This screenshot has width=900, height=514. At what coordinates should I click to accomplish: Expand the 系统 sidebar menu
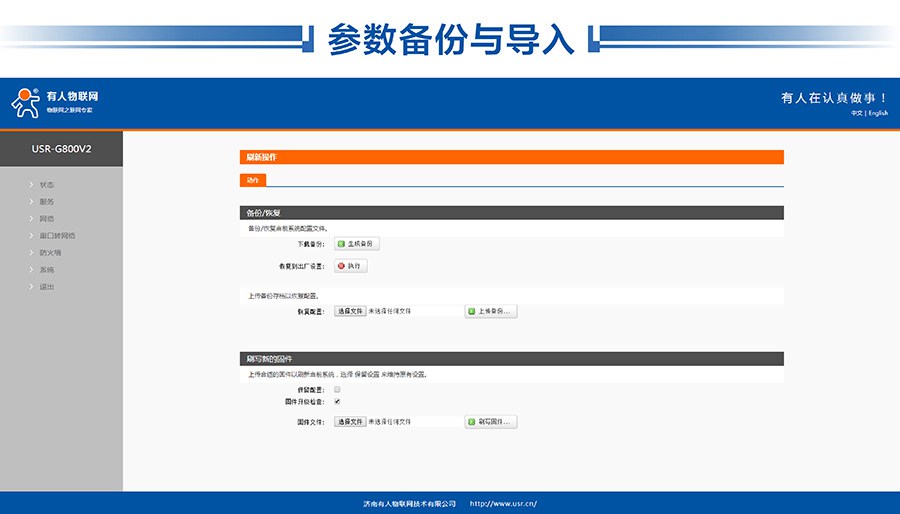tap(46, 270)
